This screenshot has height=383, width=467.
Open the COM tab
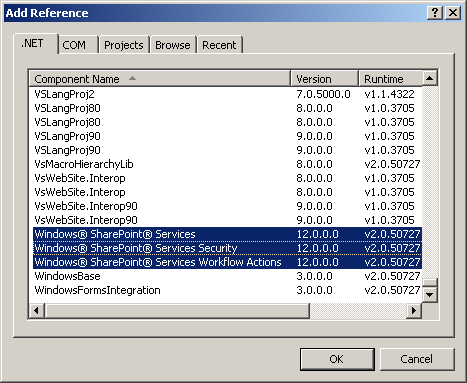(x=78, y=45)
